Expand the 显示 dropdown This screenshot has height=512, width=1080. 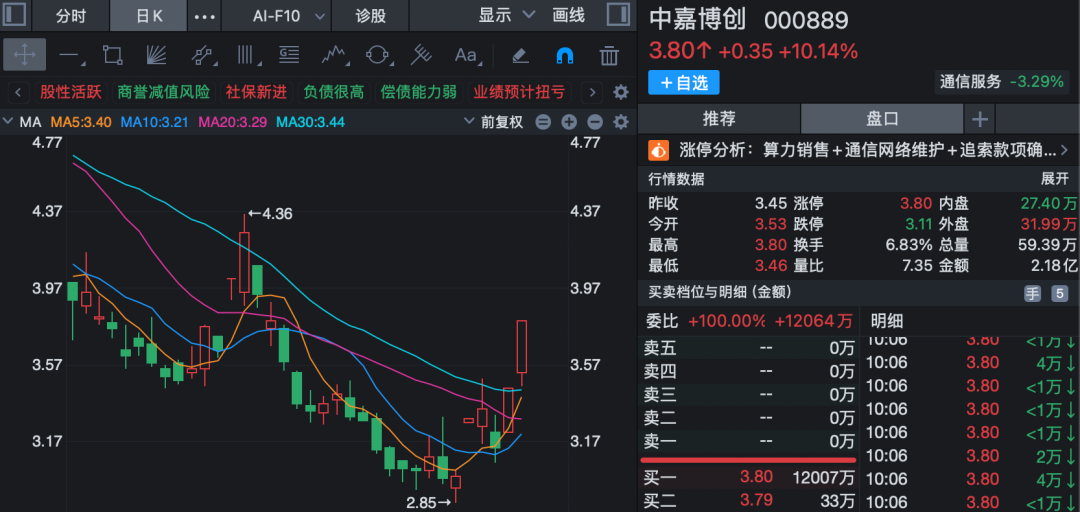(506, 15)
